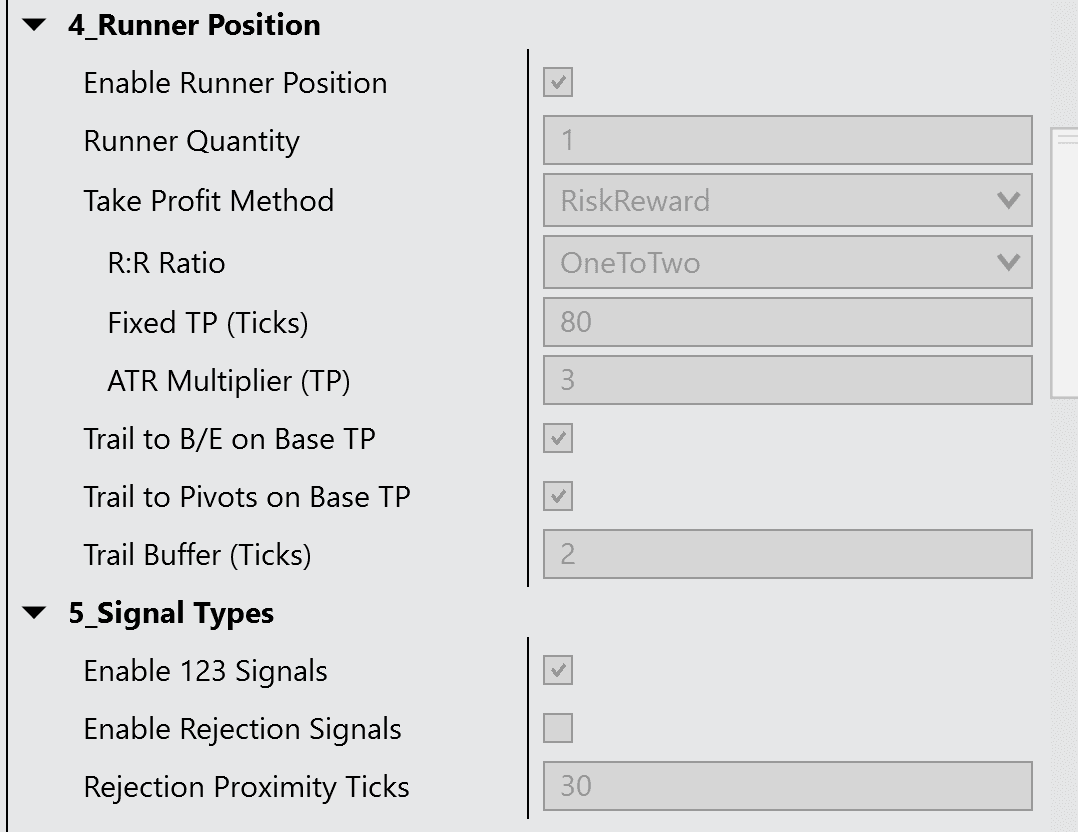Image resolution: width=1078 pixels, height=832 pixels.
Task: Collapse the 4_Runner Position section
Action: click(36, 26)
